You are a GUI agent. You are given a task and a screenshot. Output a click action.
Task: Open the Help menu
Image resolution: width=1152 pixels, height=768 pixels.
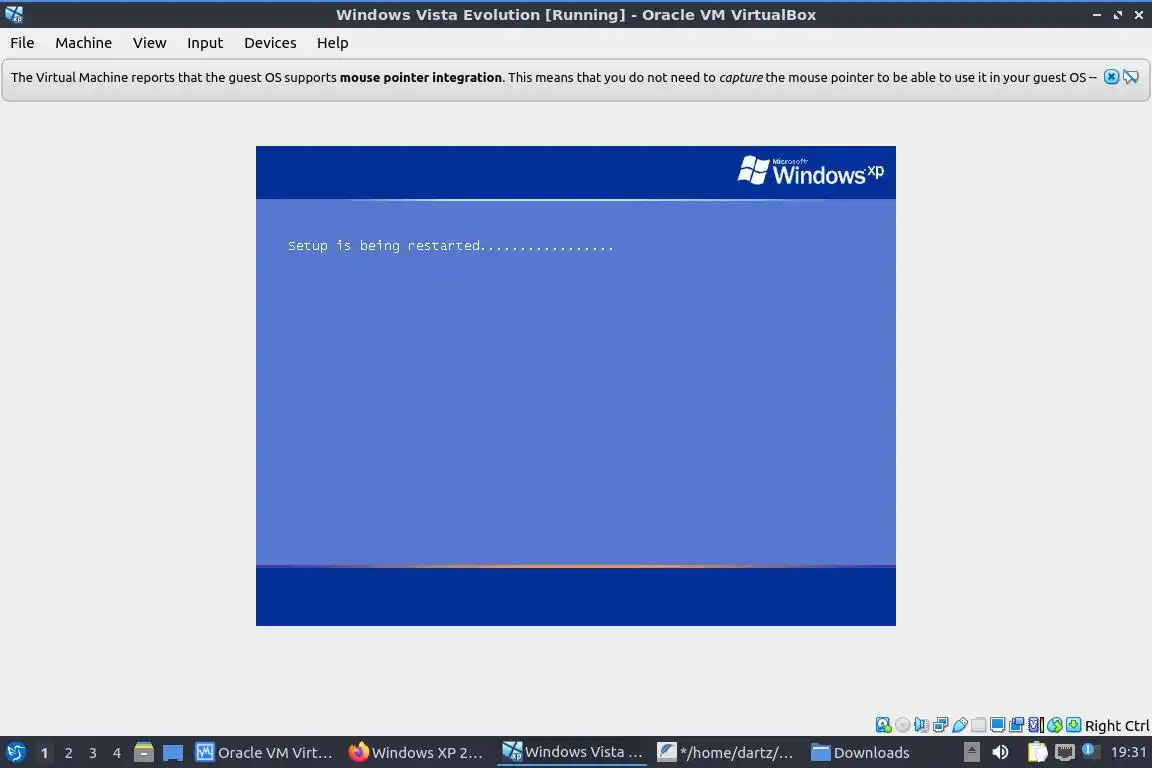click(x=332, y=43)
